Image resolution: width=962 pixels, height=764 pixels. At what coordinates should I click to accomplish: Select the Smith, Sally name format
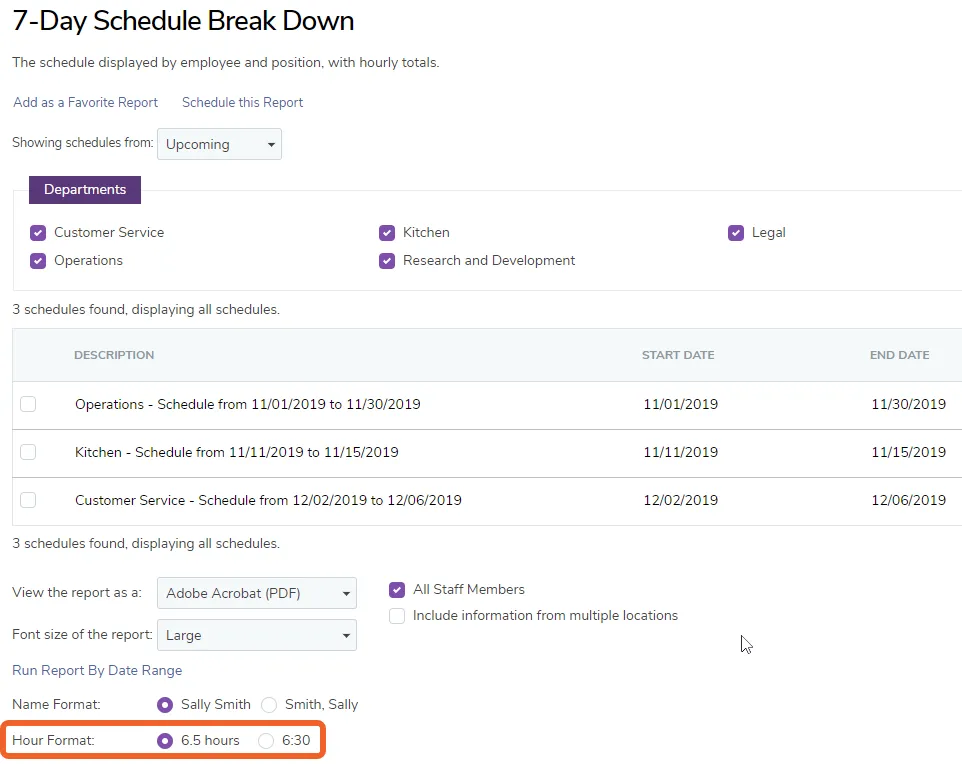[x=269, y=705]
